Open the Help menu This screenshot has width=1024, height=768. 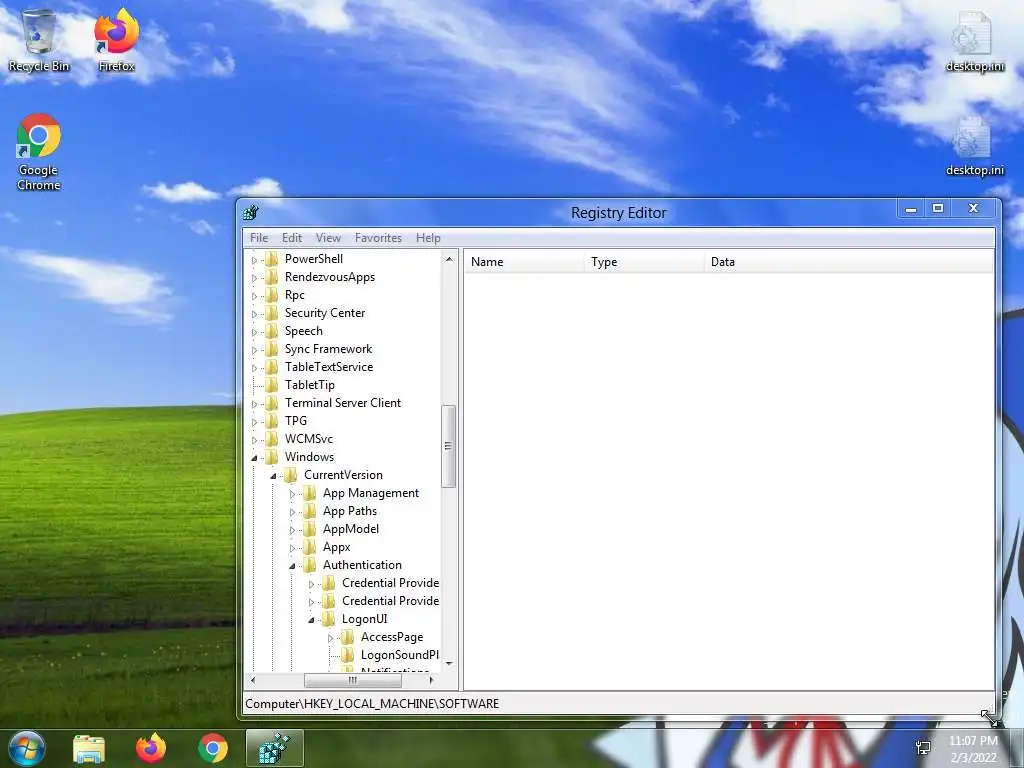(x=428, y=238)
